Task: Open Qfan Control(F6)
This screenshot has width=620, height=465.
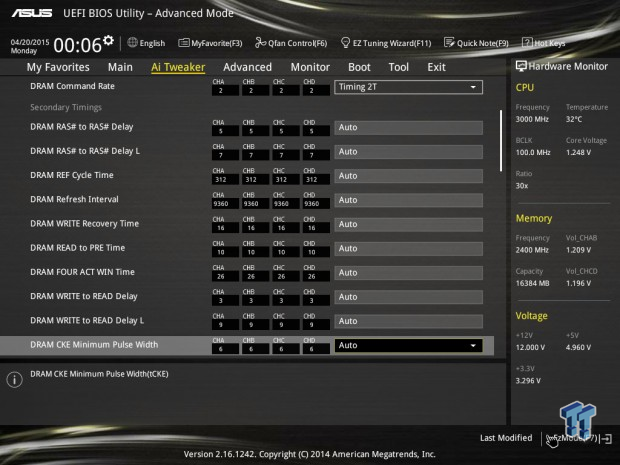Action: point(291,43)
